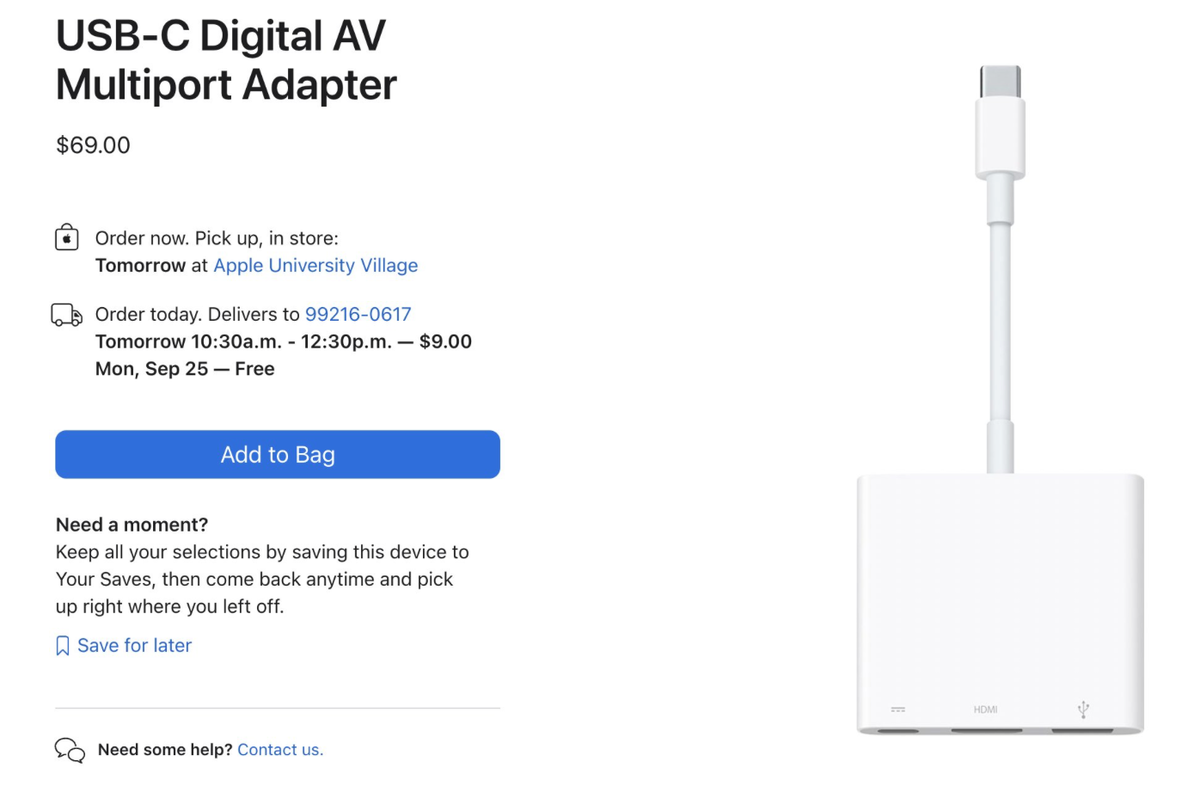Change the delivery ZIP code 99216-0617
This screenshot has width=1200, height=786.
(358, 314)
